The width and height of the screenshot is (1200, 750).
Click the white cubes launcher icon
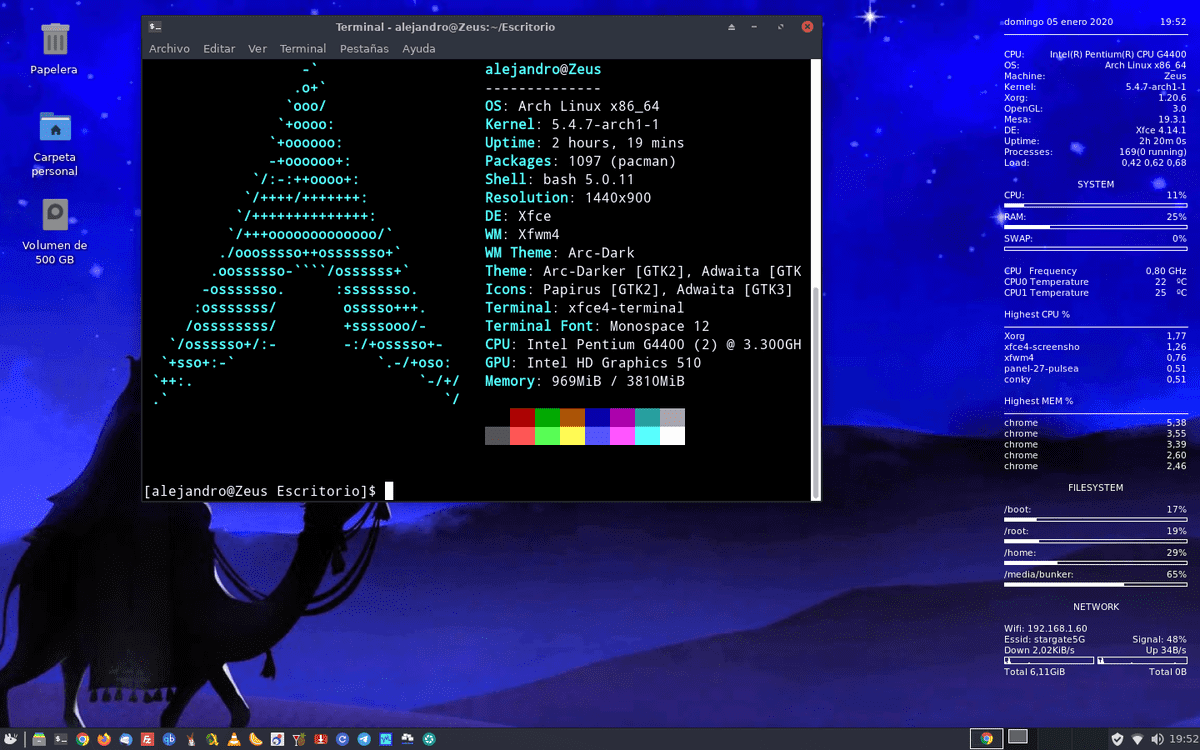point(407,739)
